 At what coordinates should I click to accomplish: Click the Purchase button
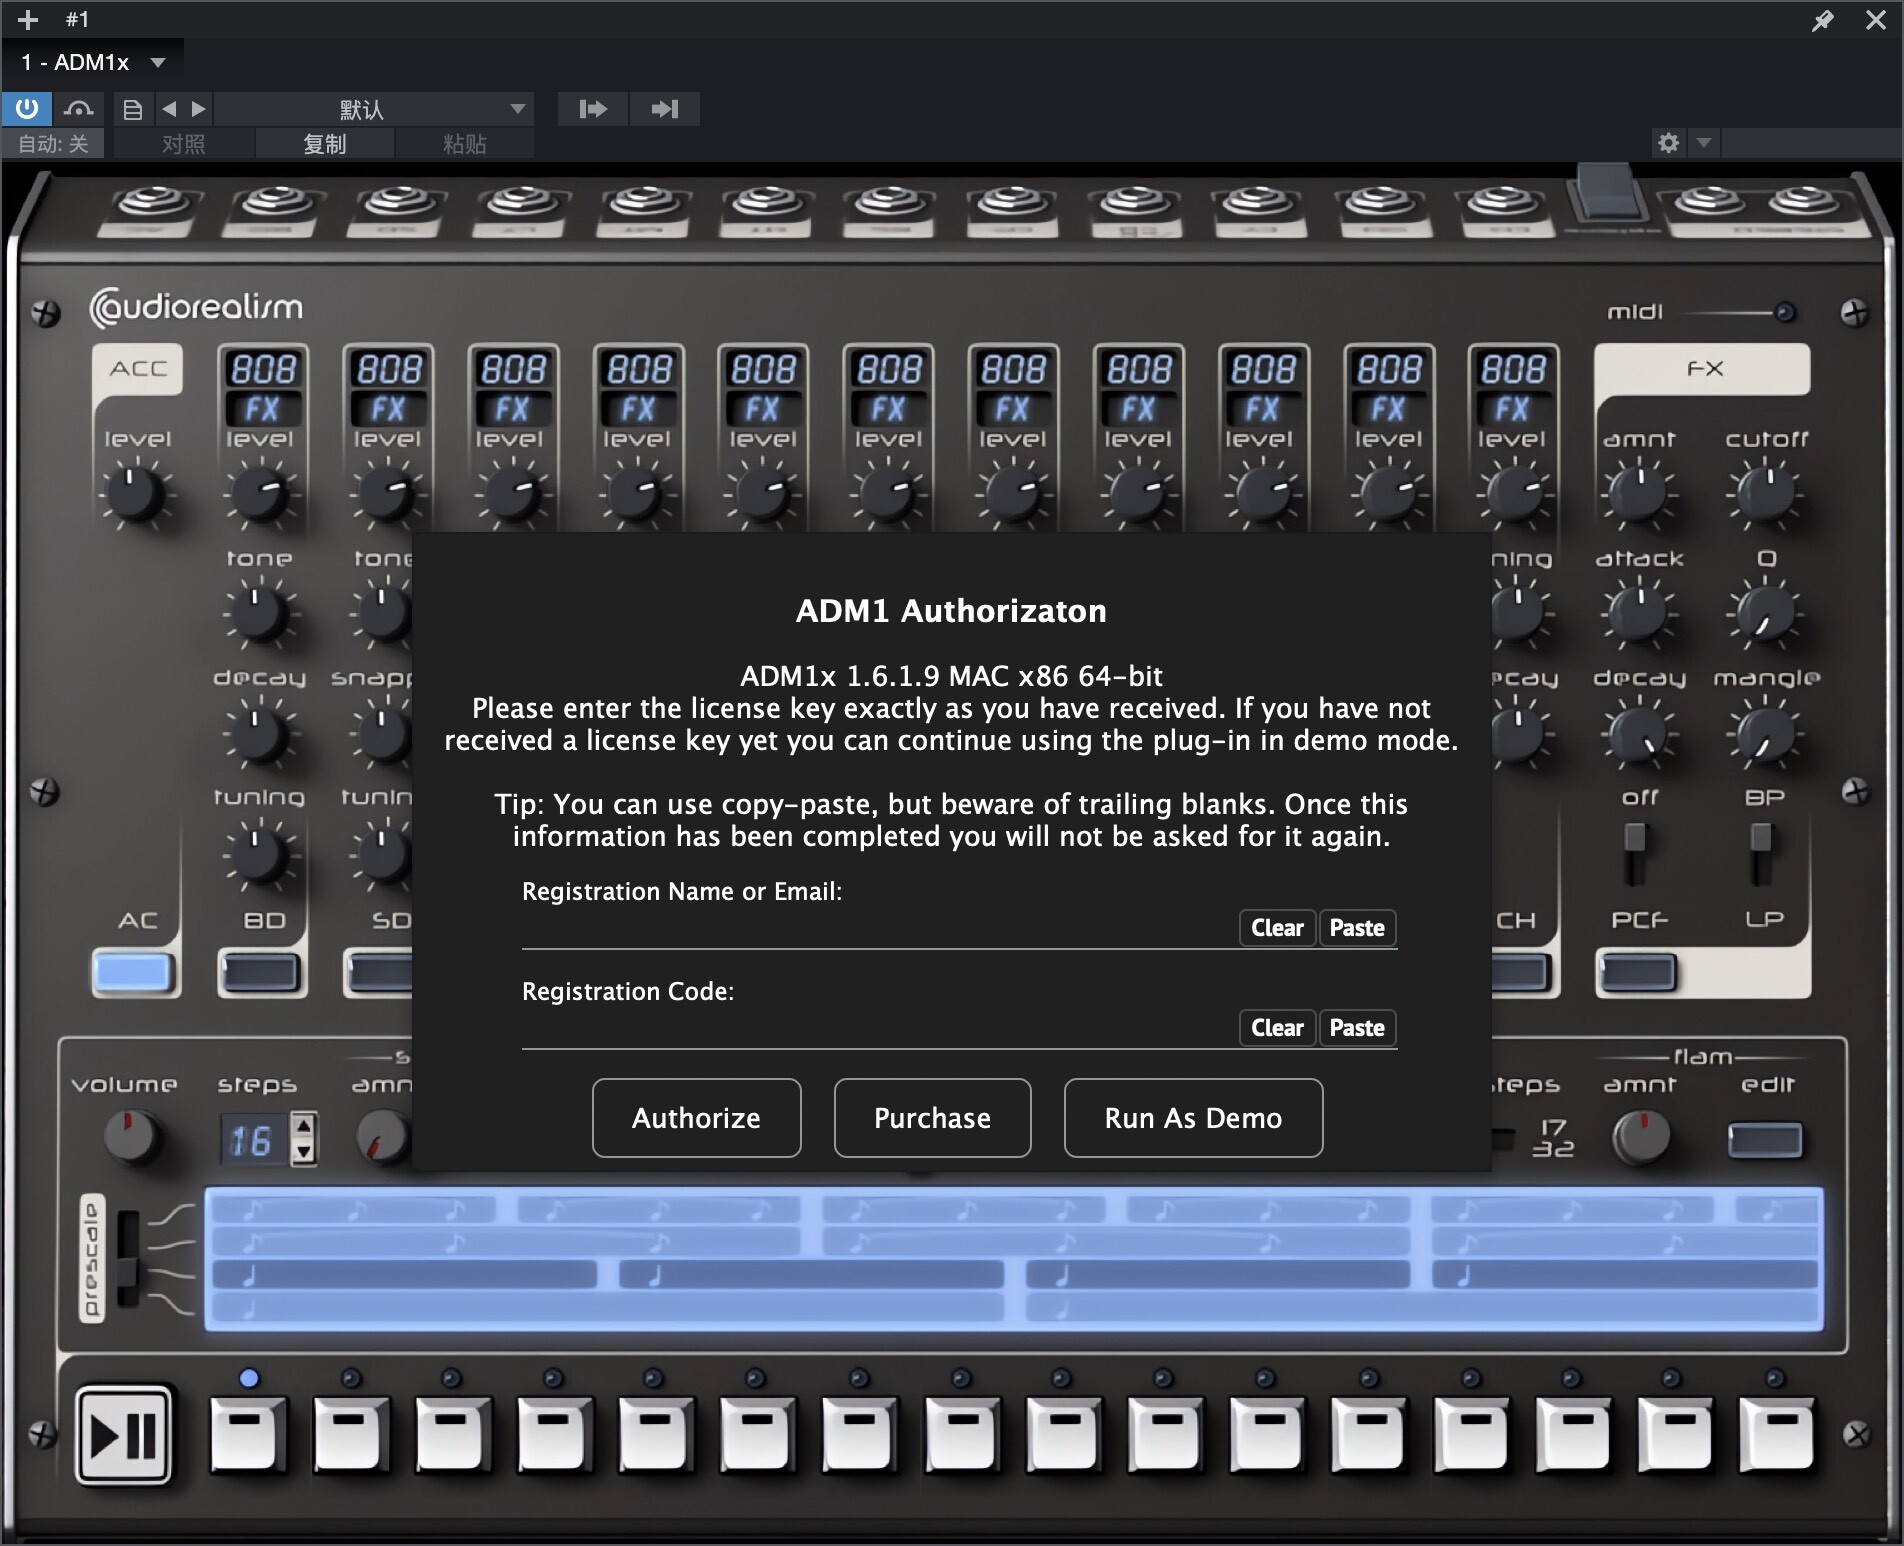click(x=932, y=1118)
